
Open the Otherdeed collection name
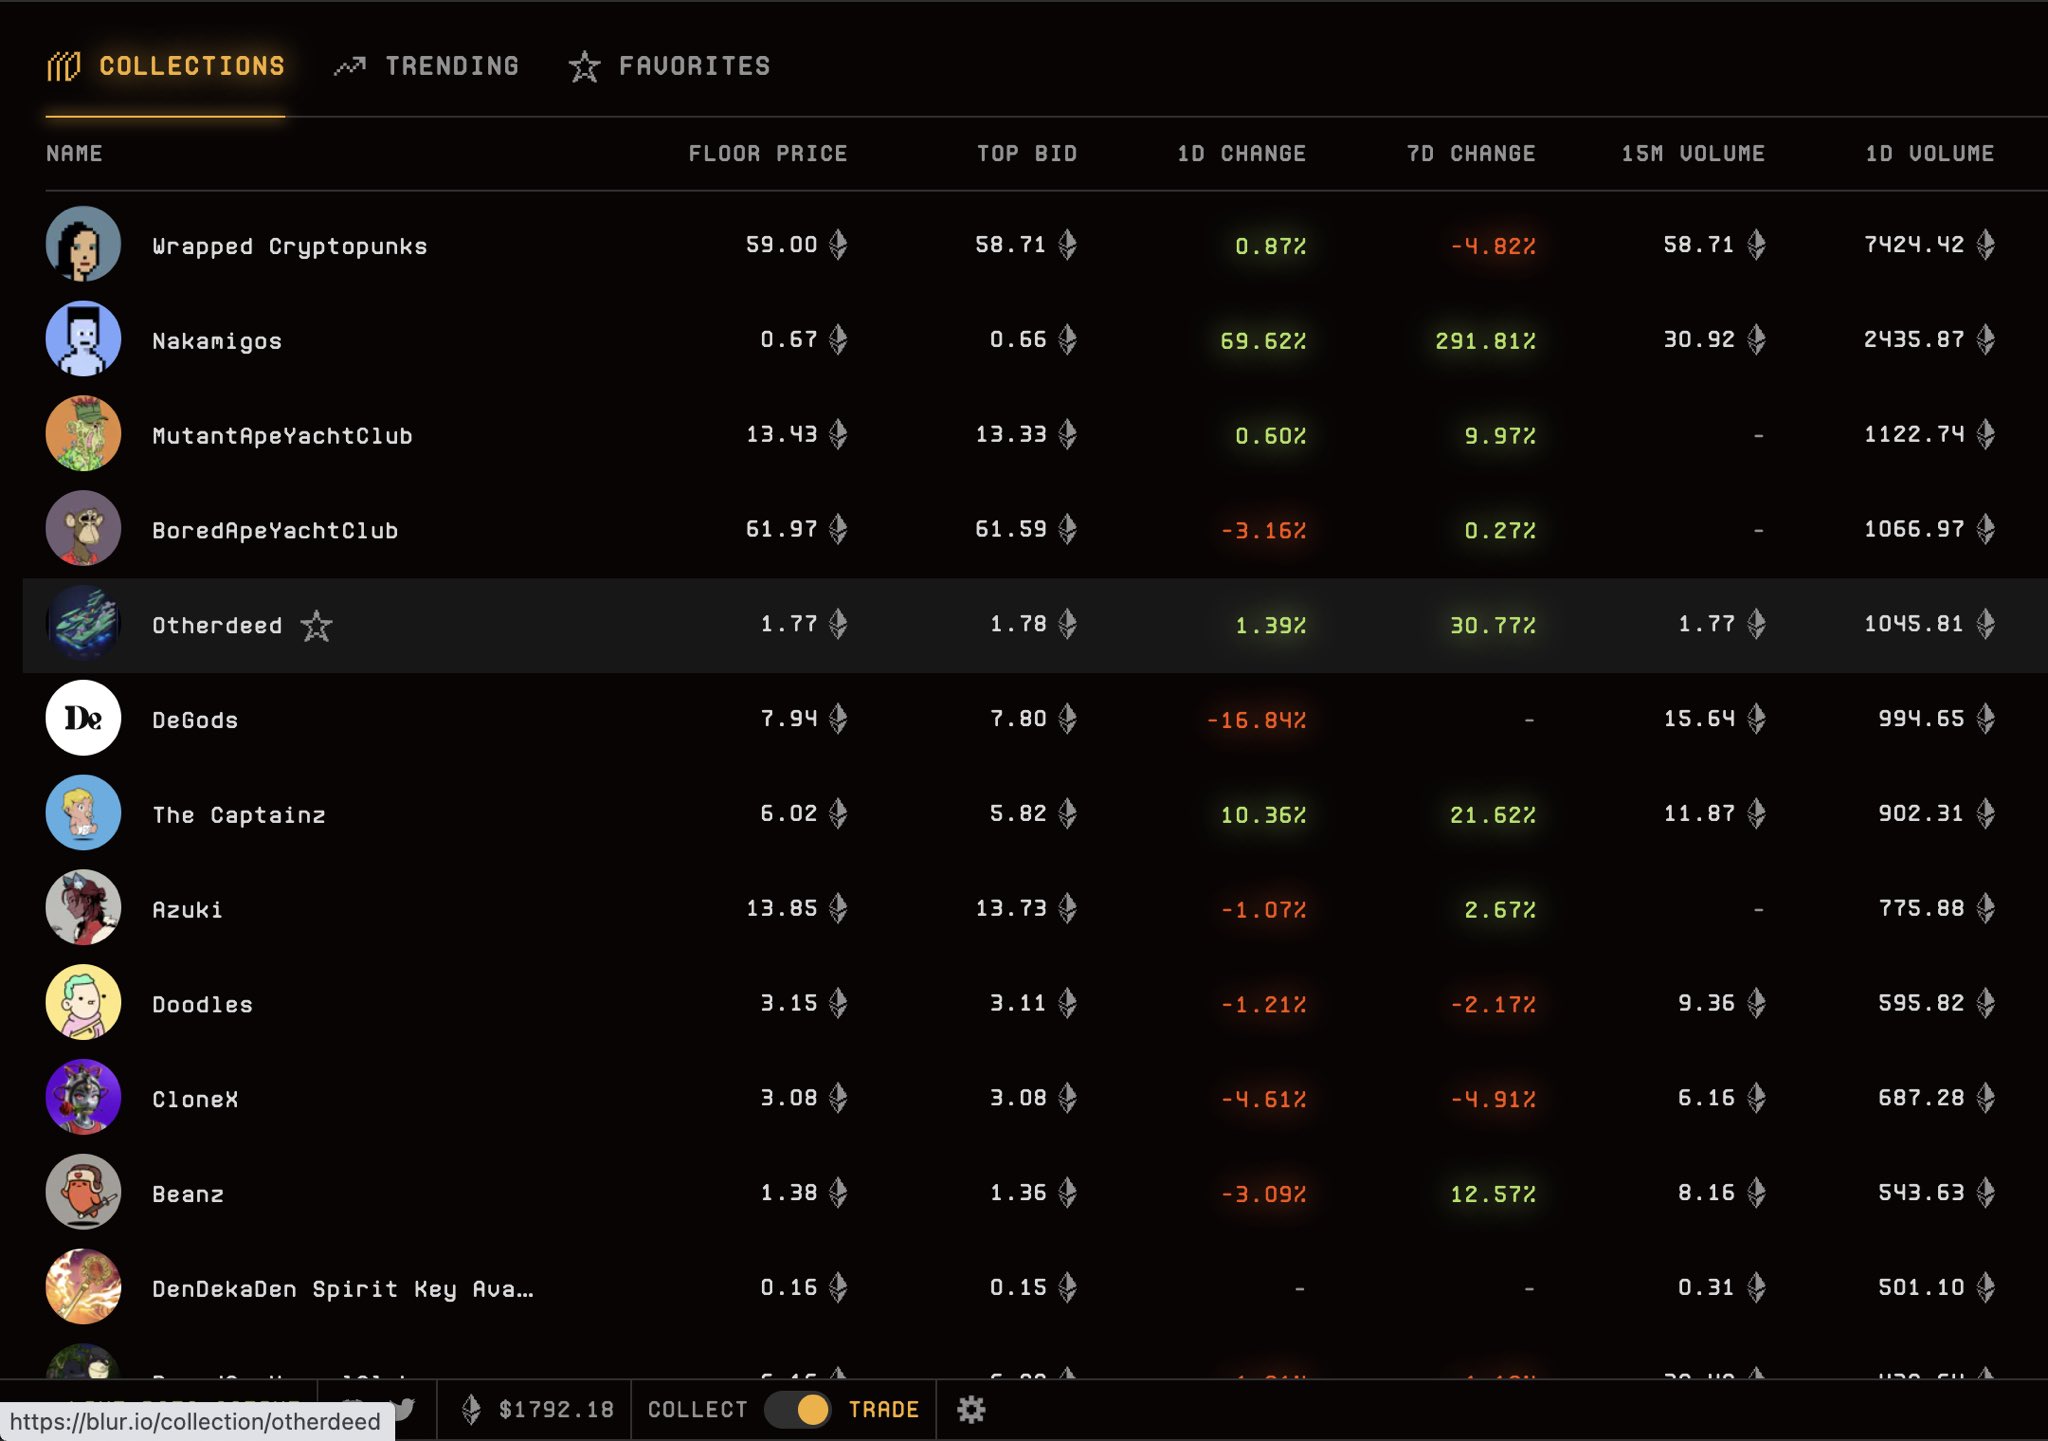point(217,626)
